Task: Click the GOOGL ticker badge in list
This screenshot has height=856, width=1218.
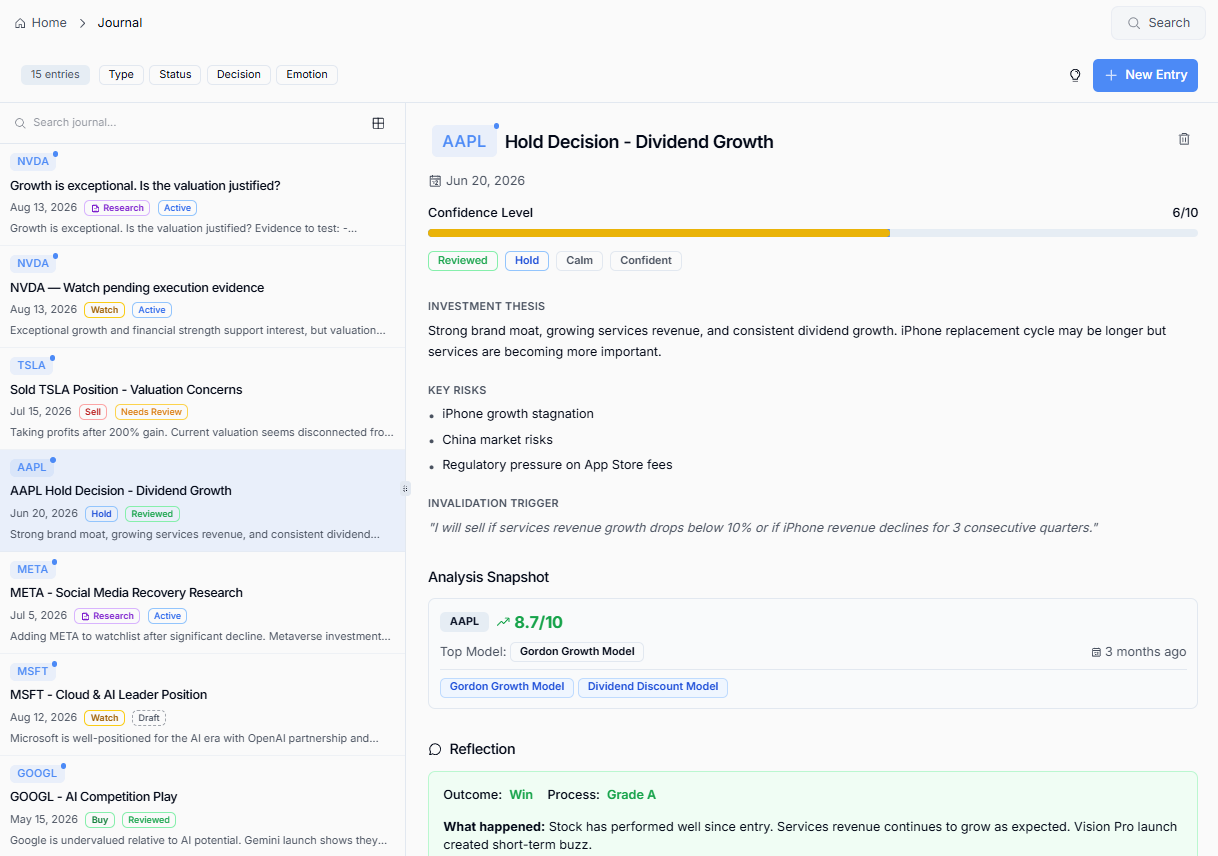Action: click(37, 773)
